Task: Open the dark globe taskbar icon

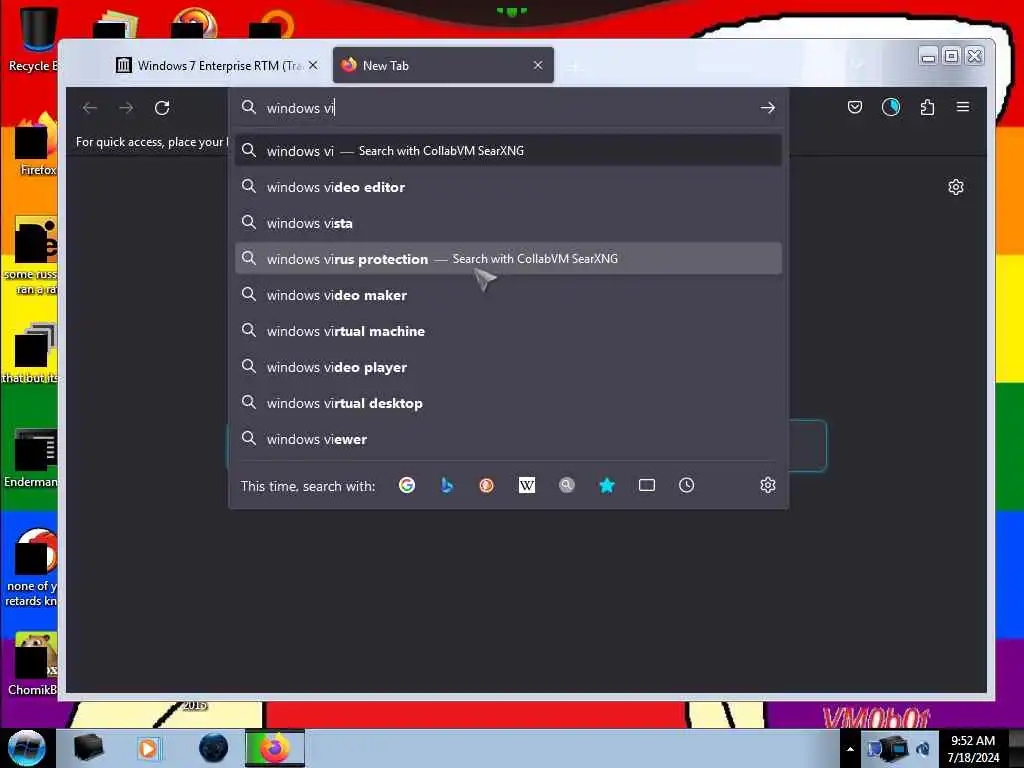Action: point(213,748)
